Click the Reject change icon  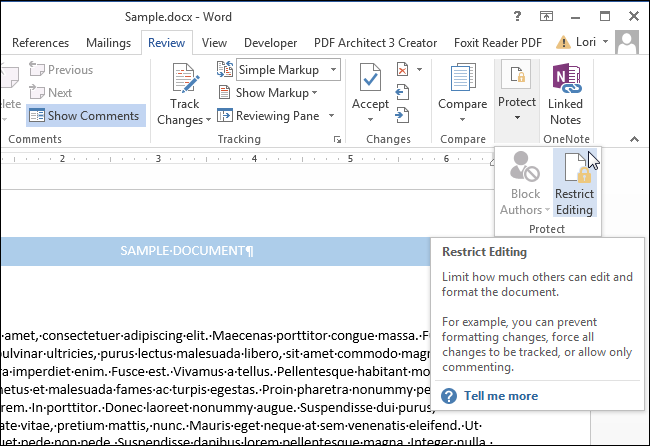(x=402, y=70)
